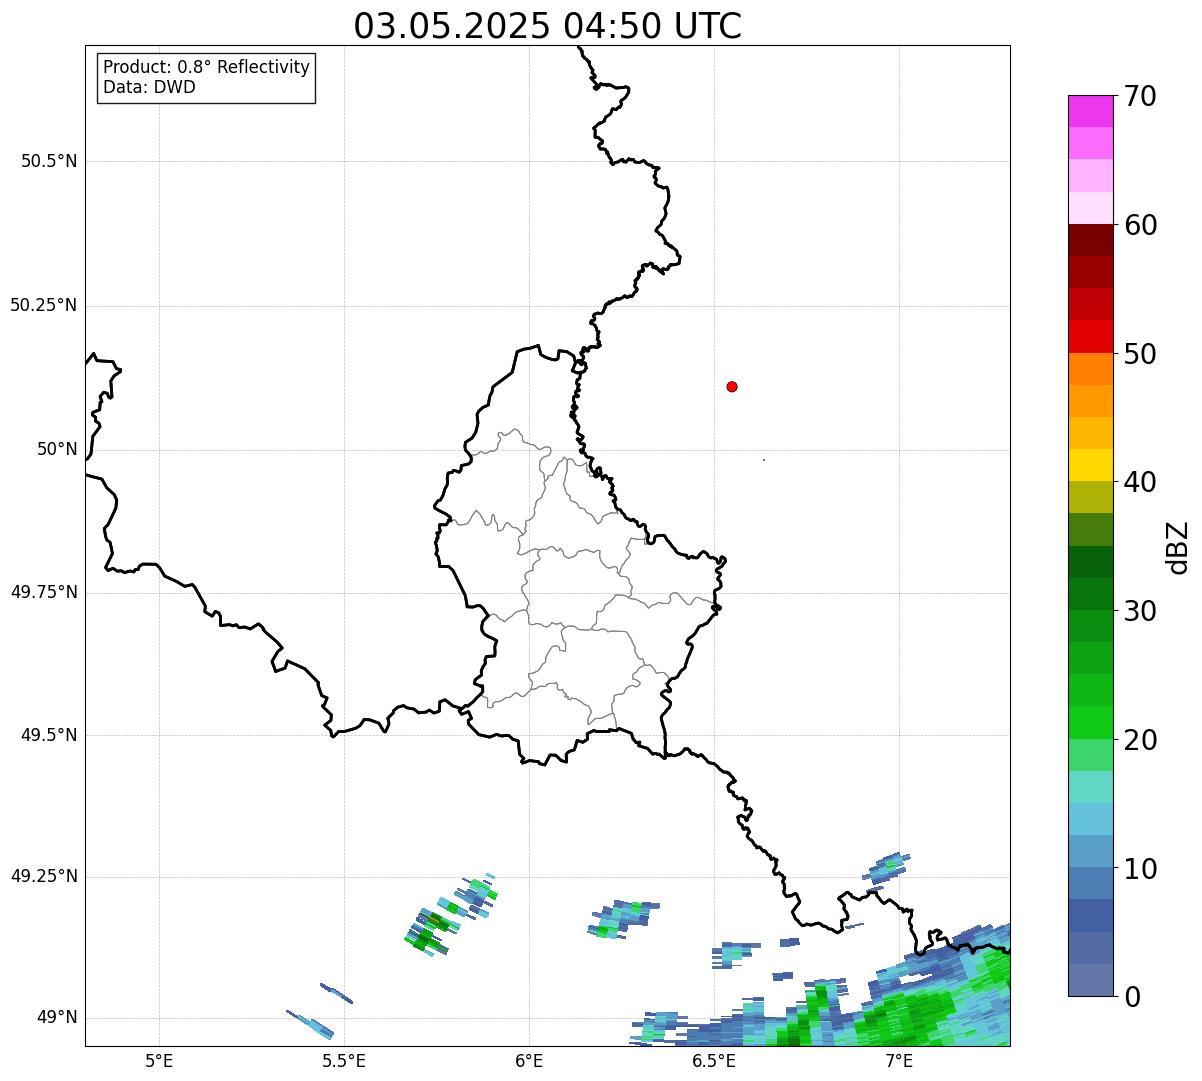Click the "Data: DWD" label
The height and width of the screenshot is (1081, 1202).
149,87
